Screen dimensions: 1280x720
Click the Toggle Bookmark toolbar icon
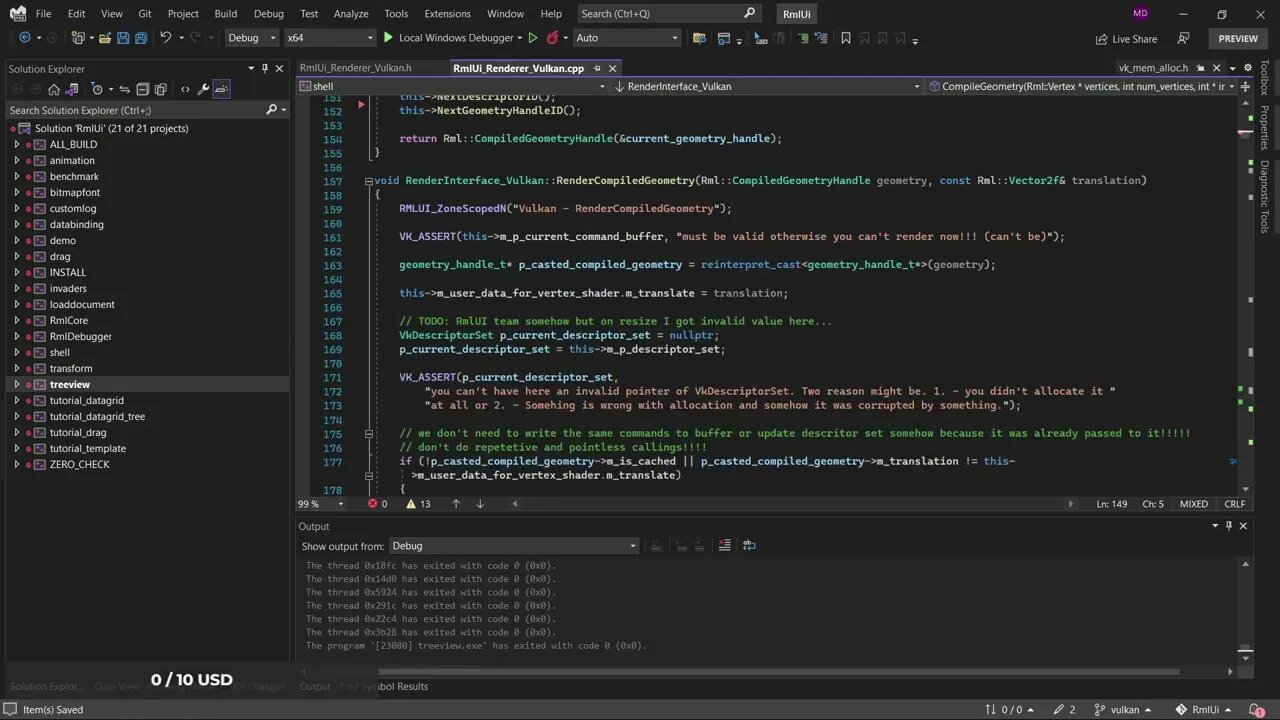point(846,38)
